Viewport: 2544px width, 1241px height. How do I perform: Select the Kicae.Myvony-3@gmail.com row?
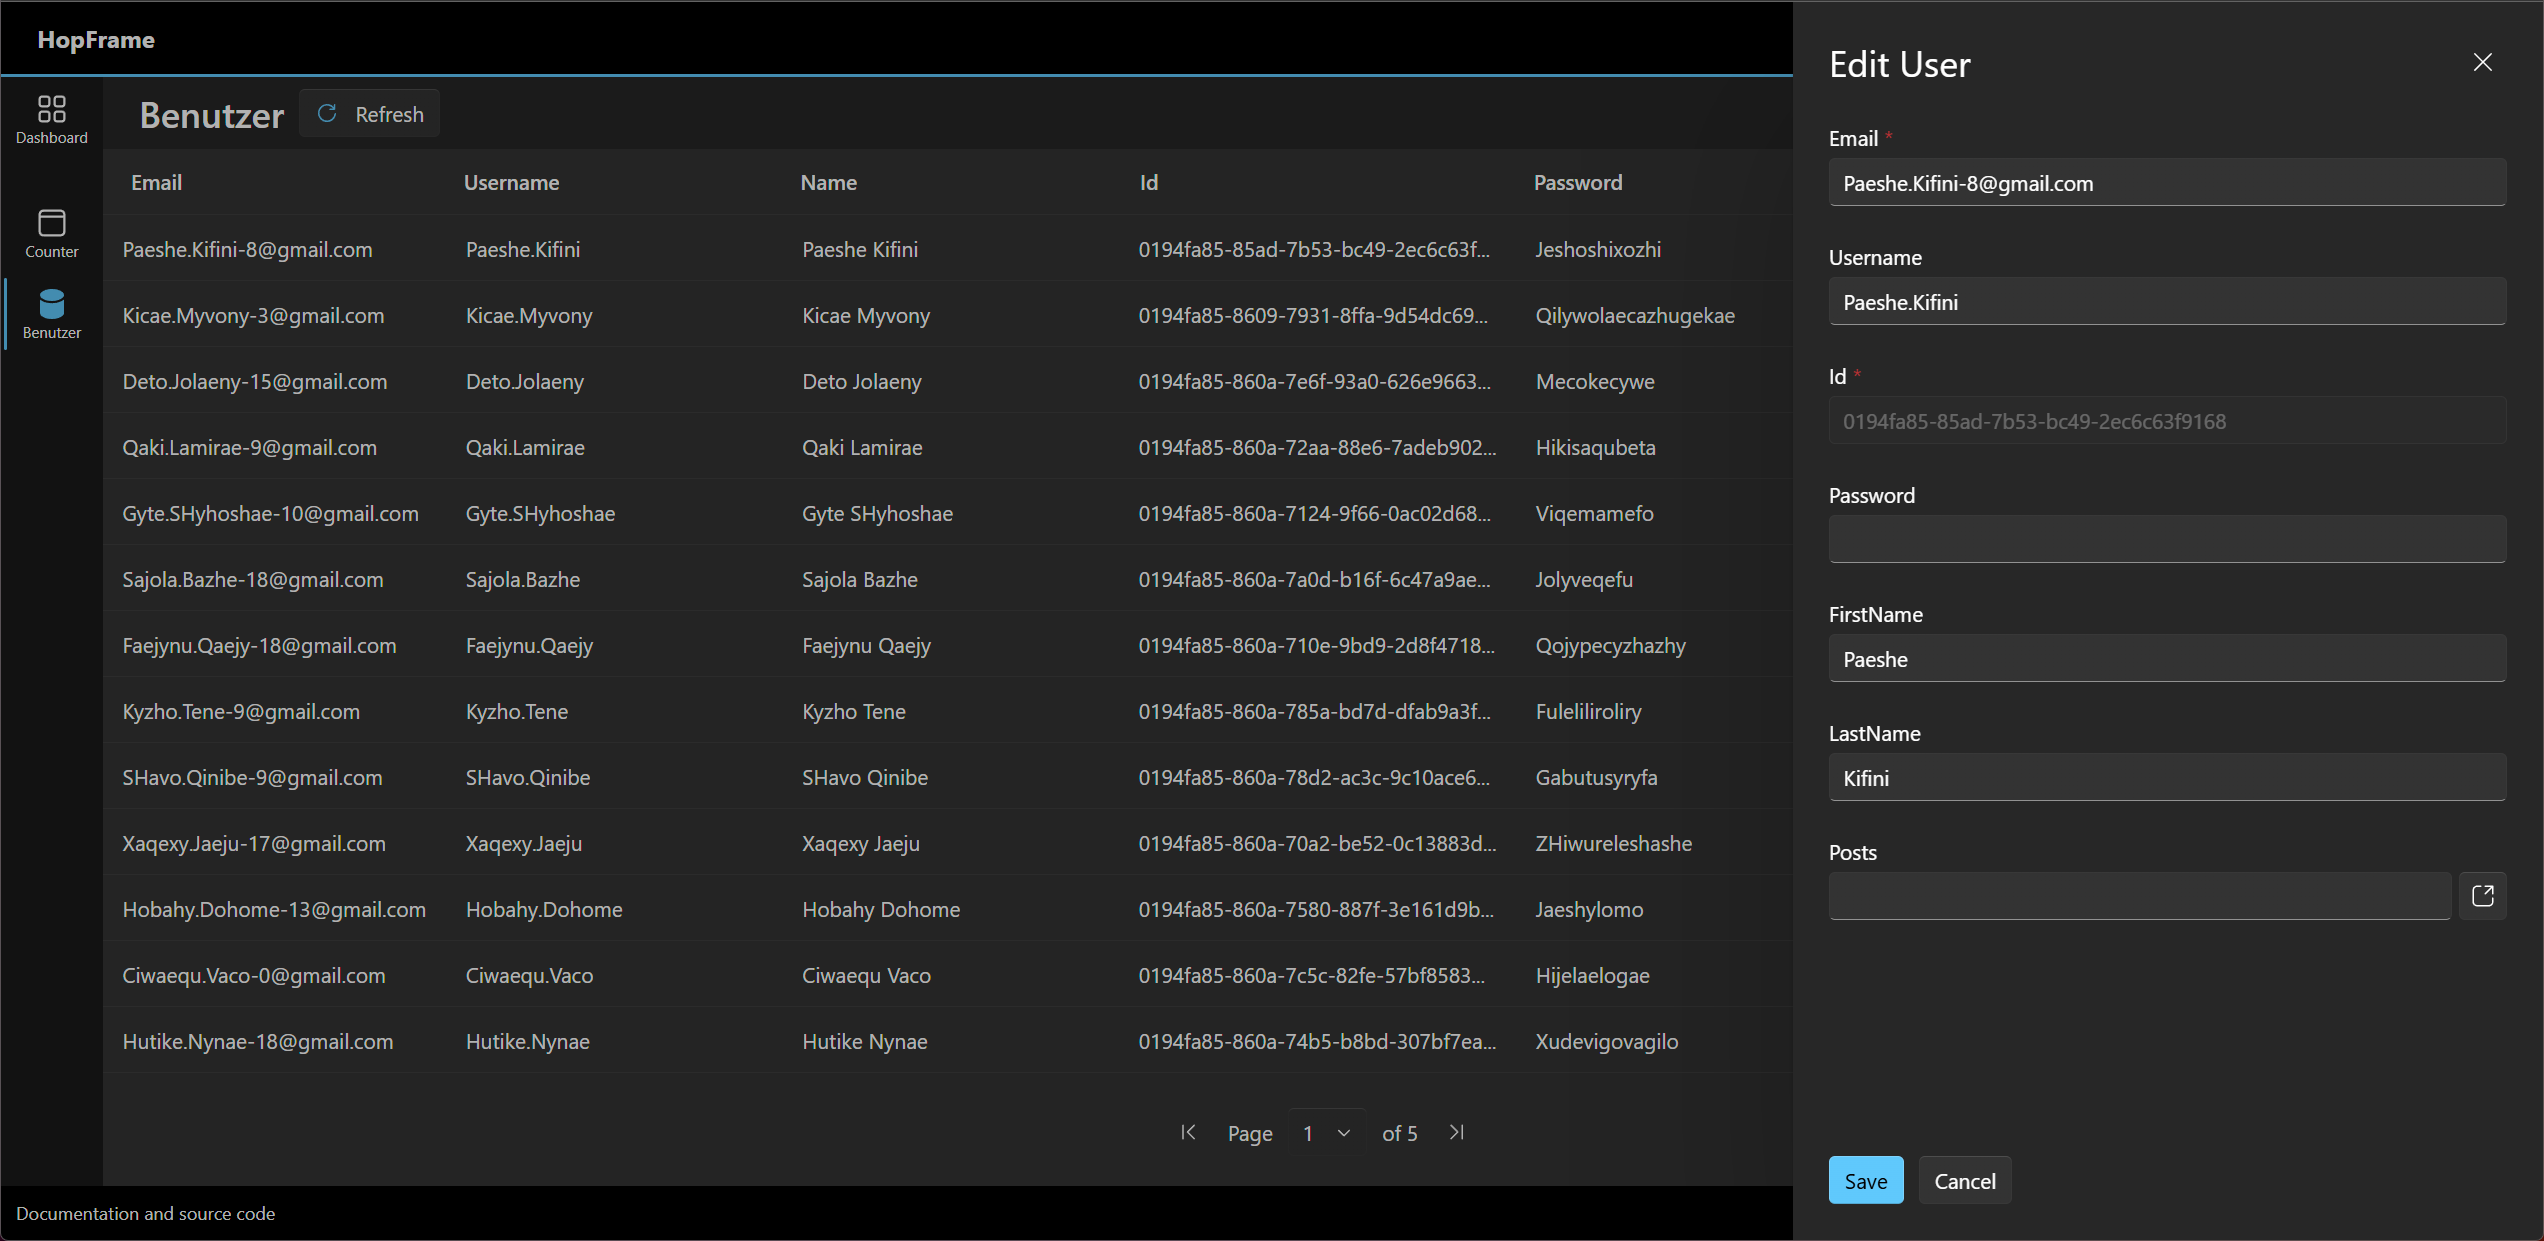pos(253,316)
